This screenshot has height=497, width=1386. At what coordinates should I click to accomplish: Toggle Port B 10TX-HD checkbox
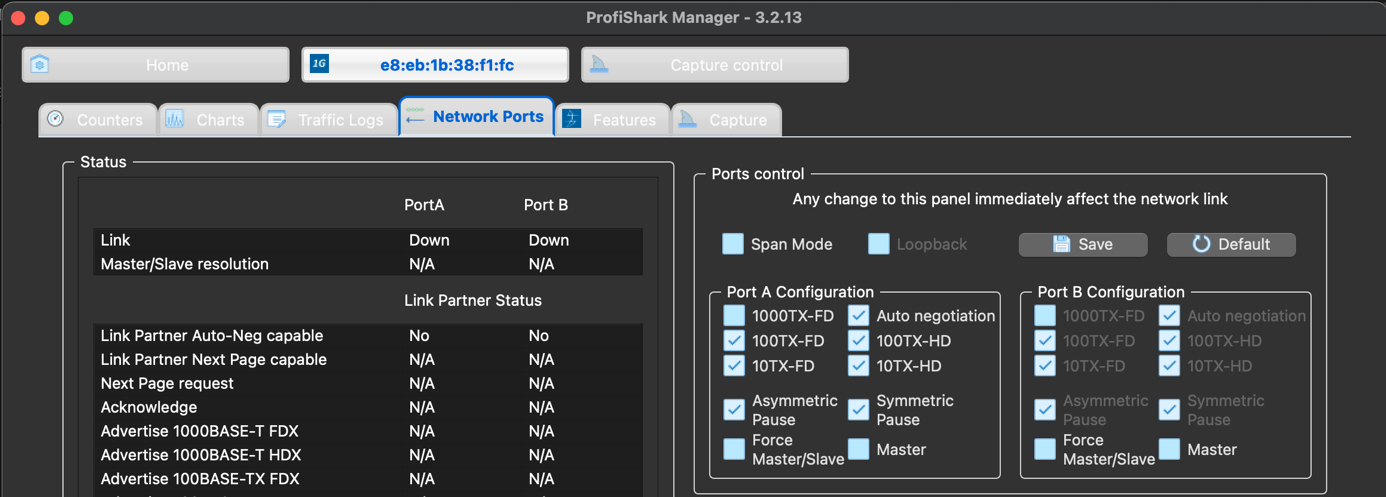1170,366
